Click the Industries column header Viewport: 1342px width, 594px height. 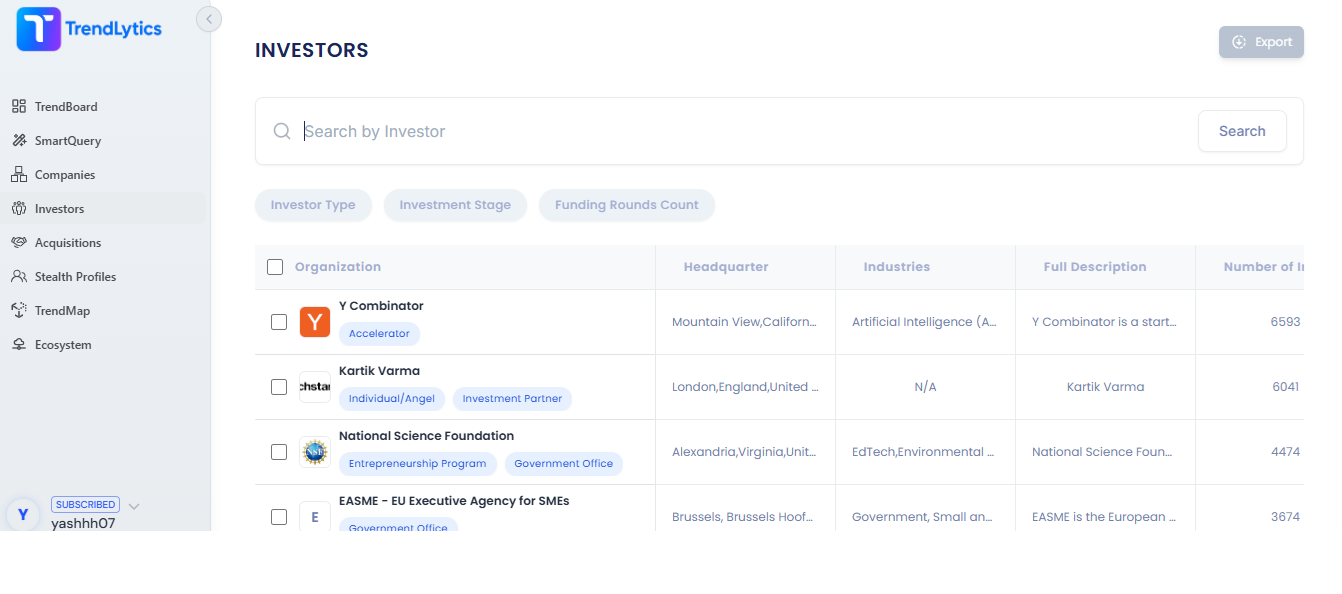[x=897, y=267]
